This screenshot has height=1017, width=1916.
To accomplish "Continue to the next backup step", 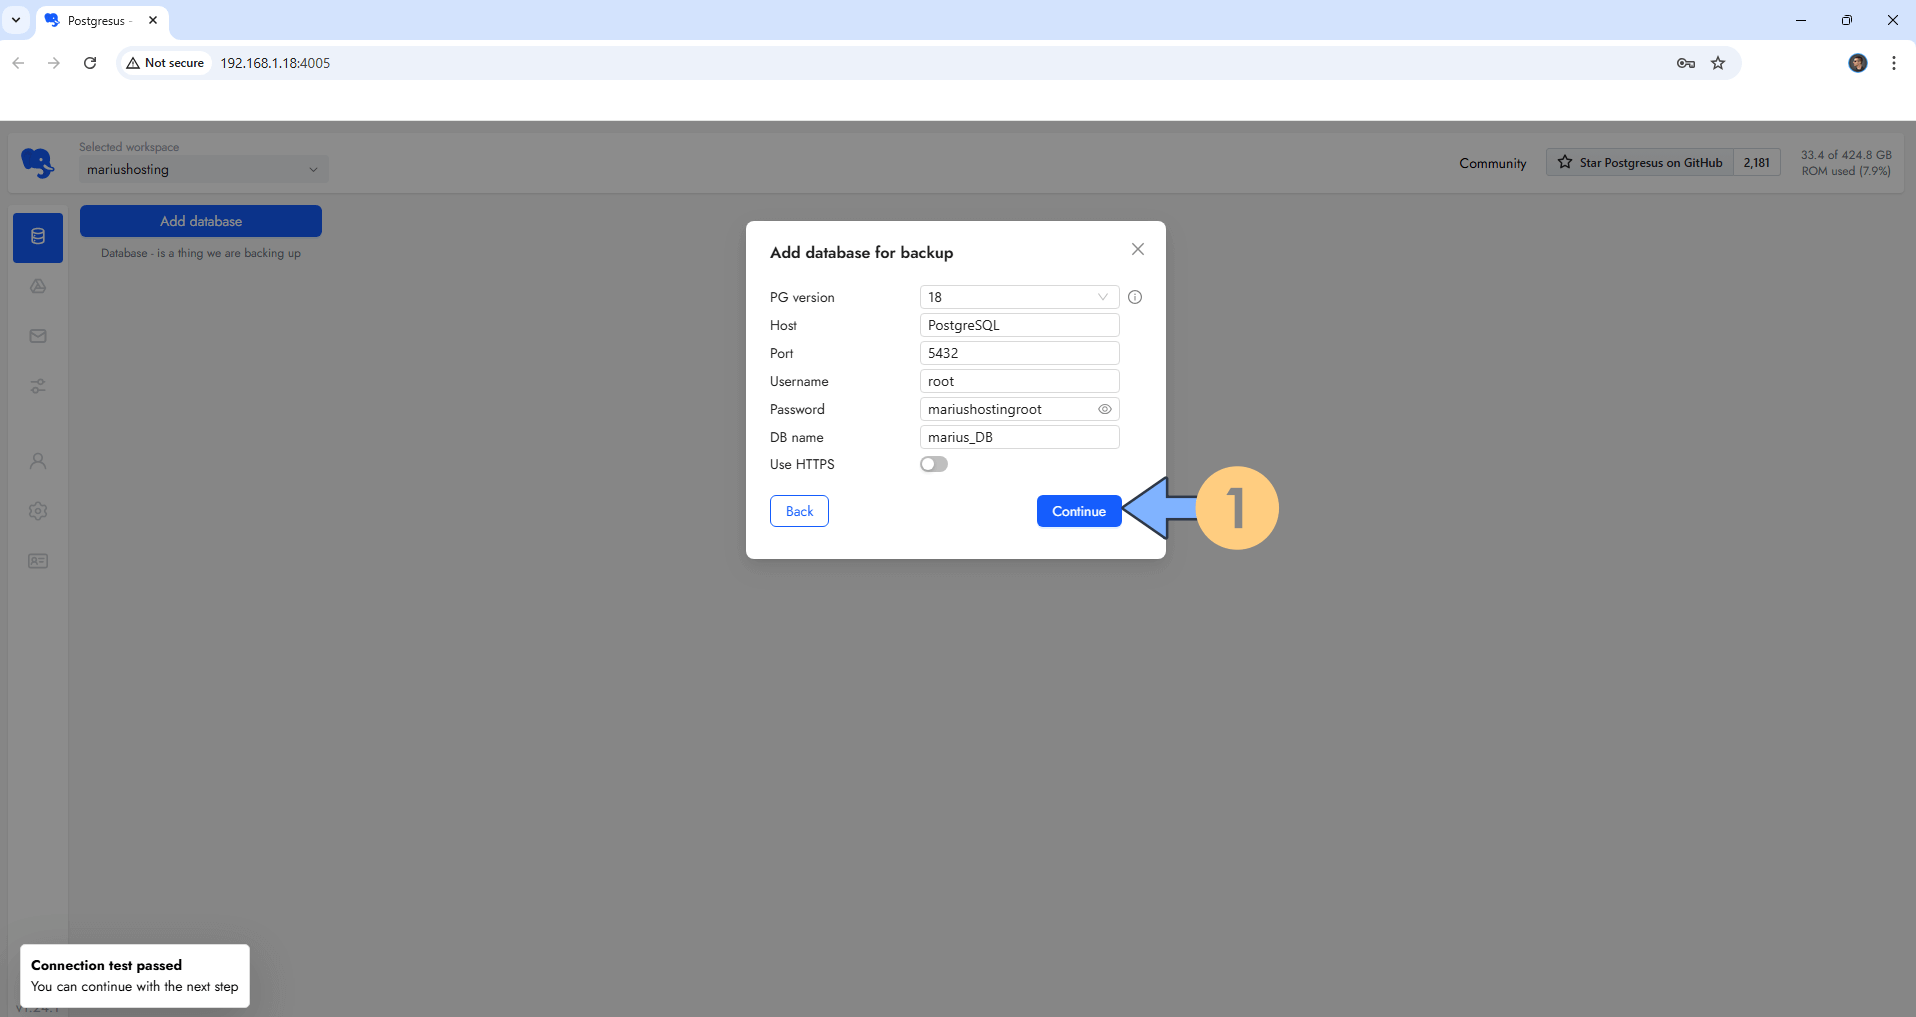I will [1078, 511].
